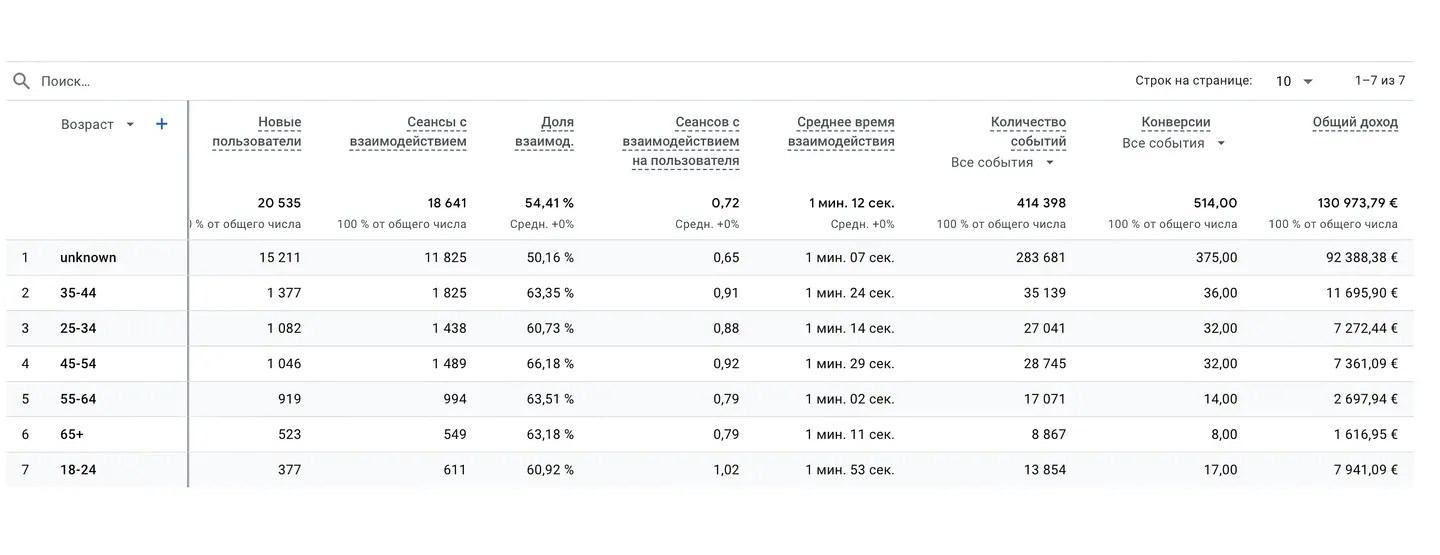Select the 35-44 age row

click(x=78, y=293)
